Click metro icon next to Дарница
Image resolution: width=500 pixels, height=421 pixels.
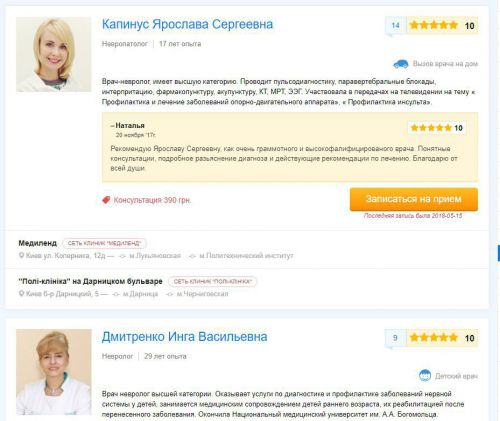click(116, 294)
